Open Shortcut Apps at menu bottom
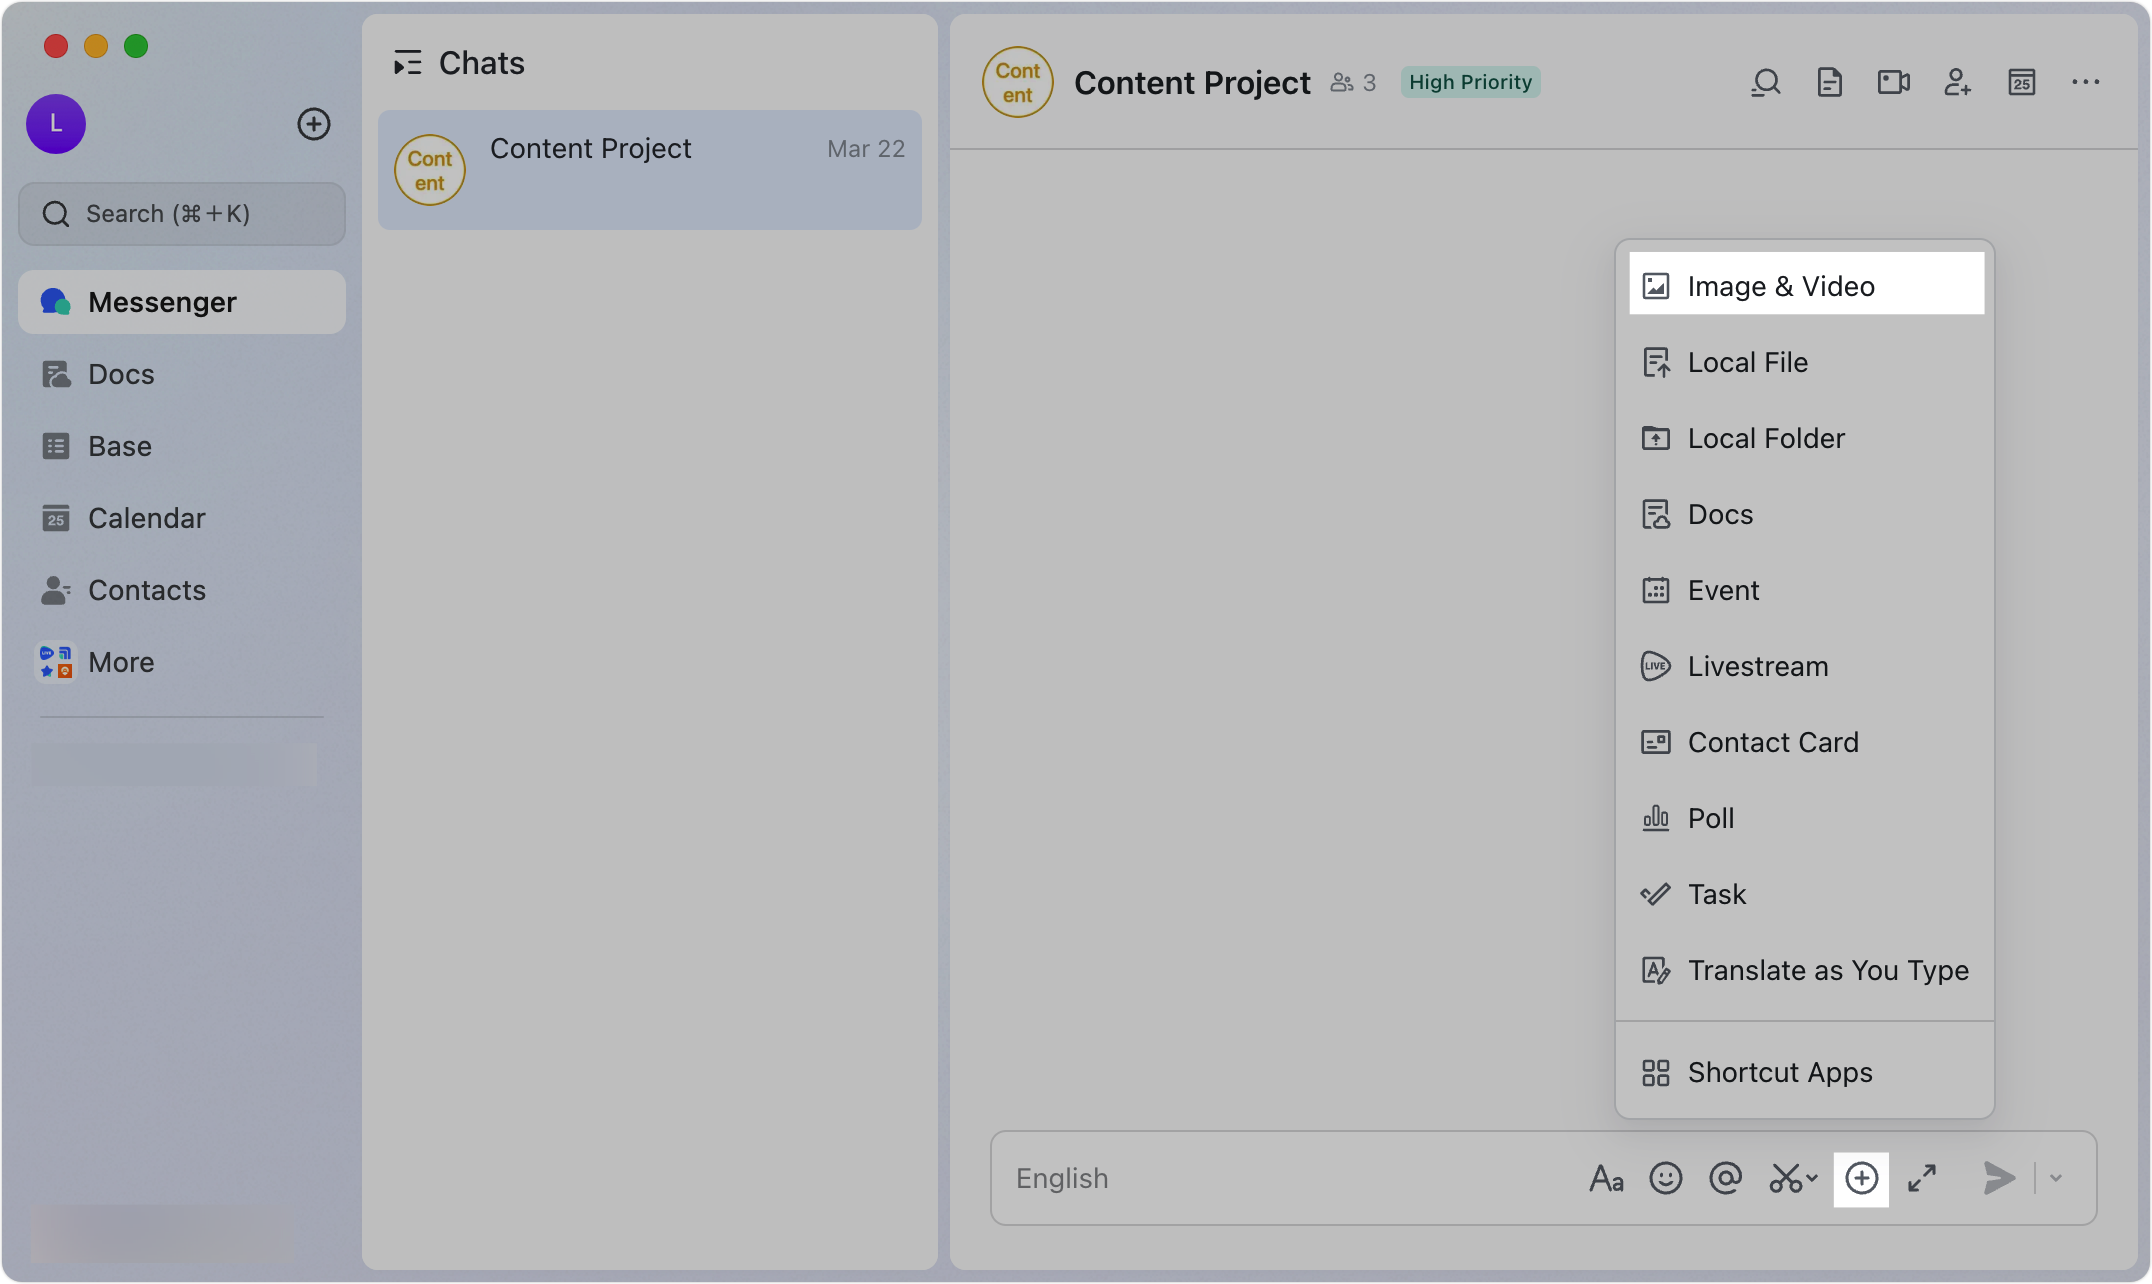The width and height of the screenshot is (2152, 1284). [1779, 1072]
